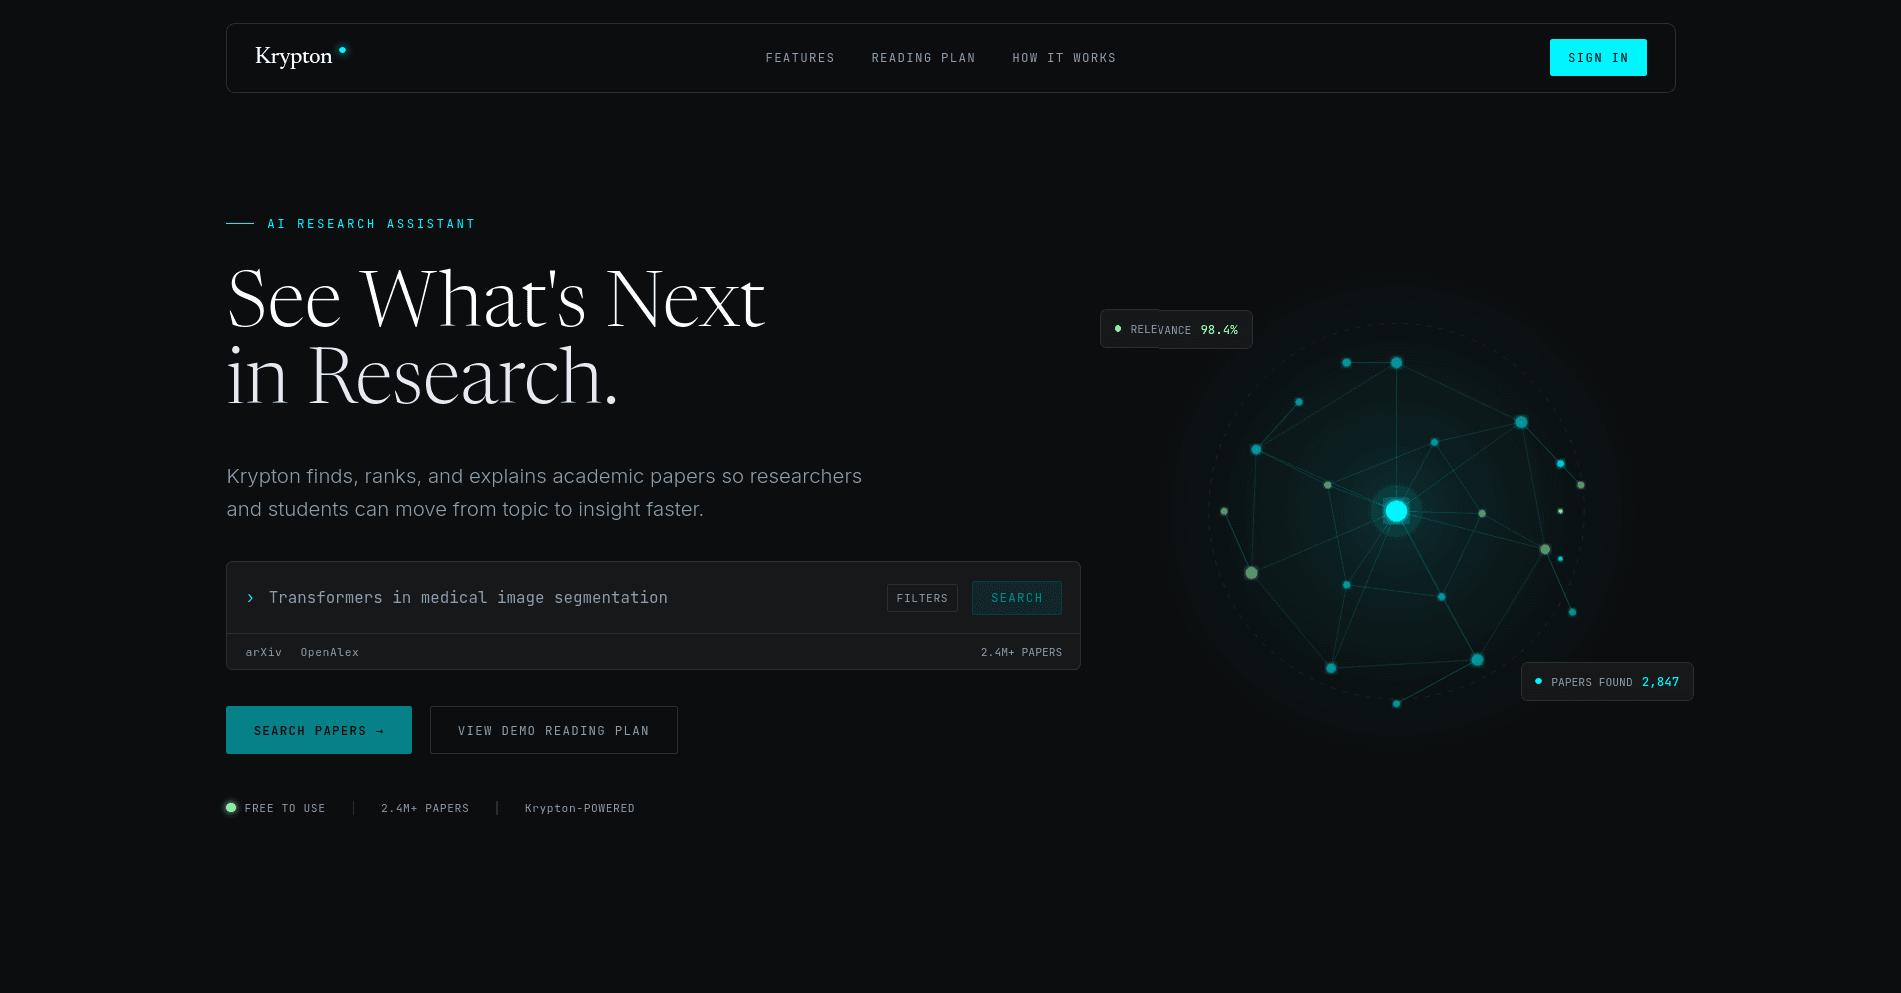
Task: Click the See What's Next in Research headline
Action: pos(496,338)
